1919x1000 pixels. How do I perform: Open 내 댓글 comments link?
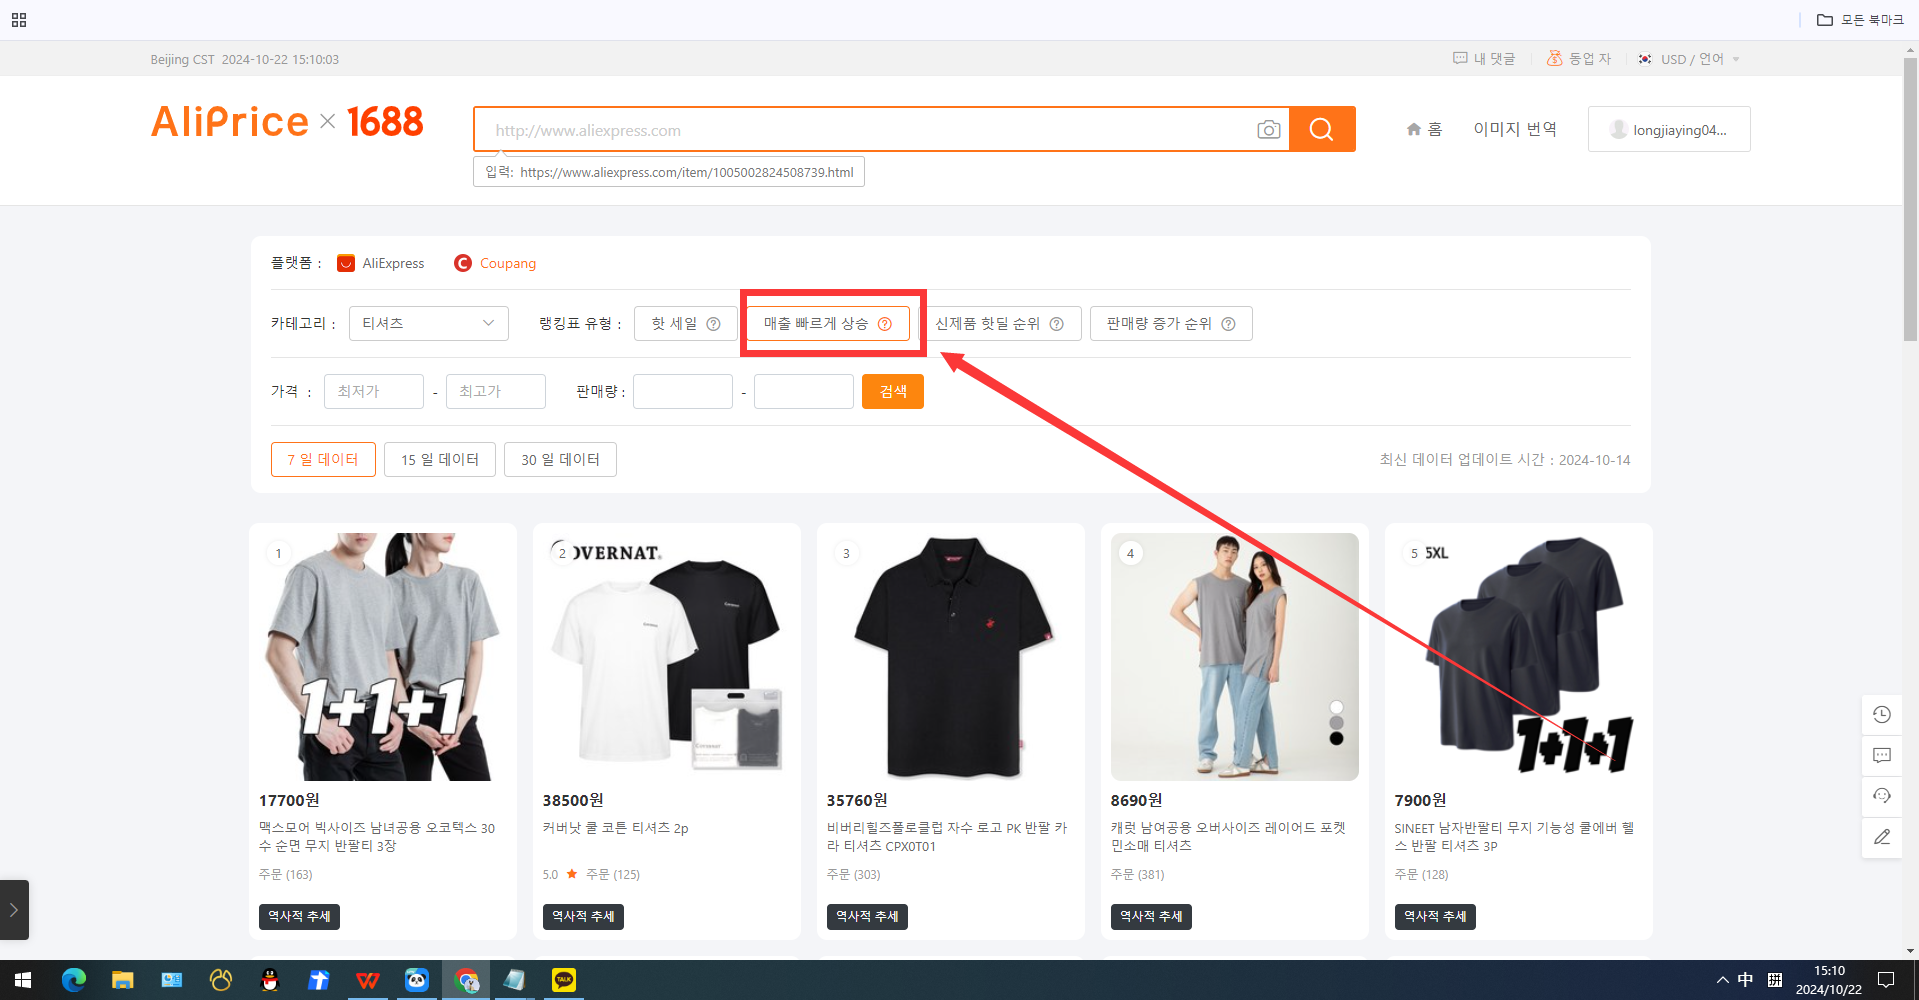[x=1484, y=59]
